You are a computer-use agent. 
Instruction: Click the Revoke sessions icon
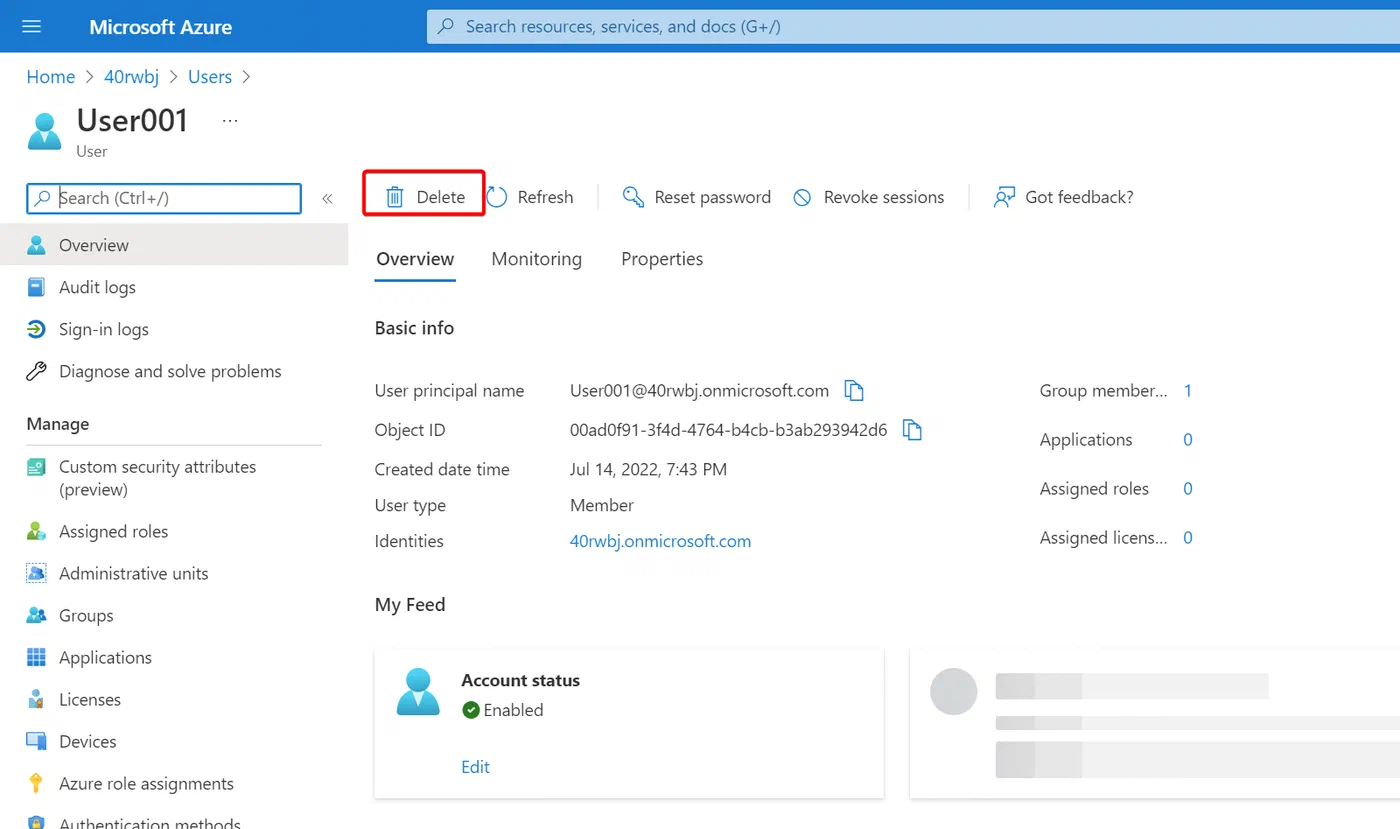(802, 197)
